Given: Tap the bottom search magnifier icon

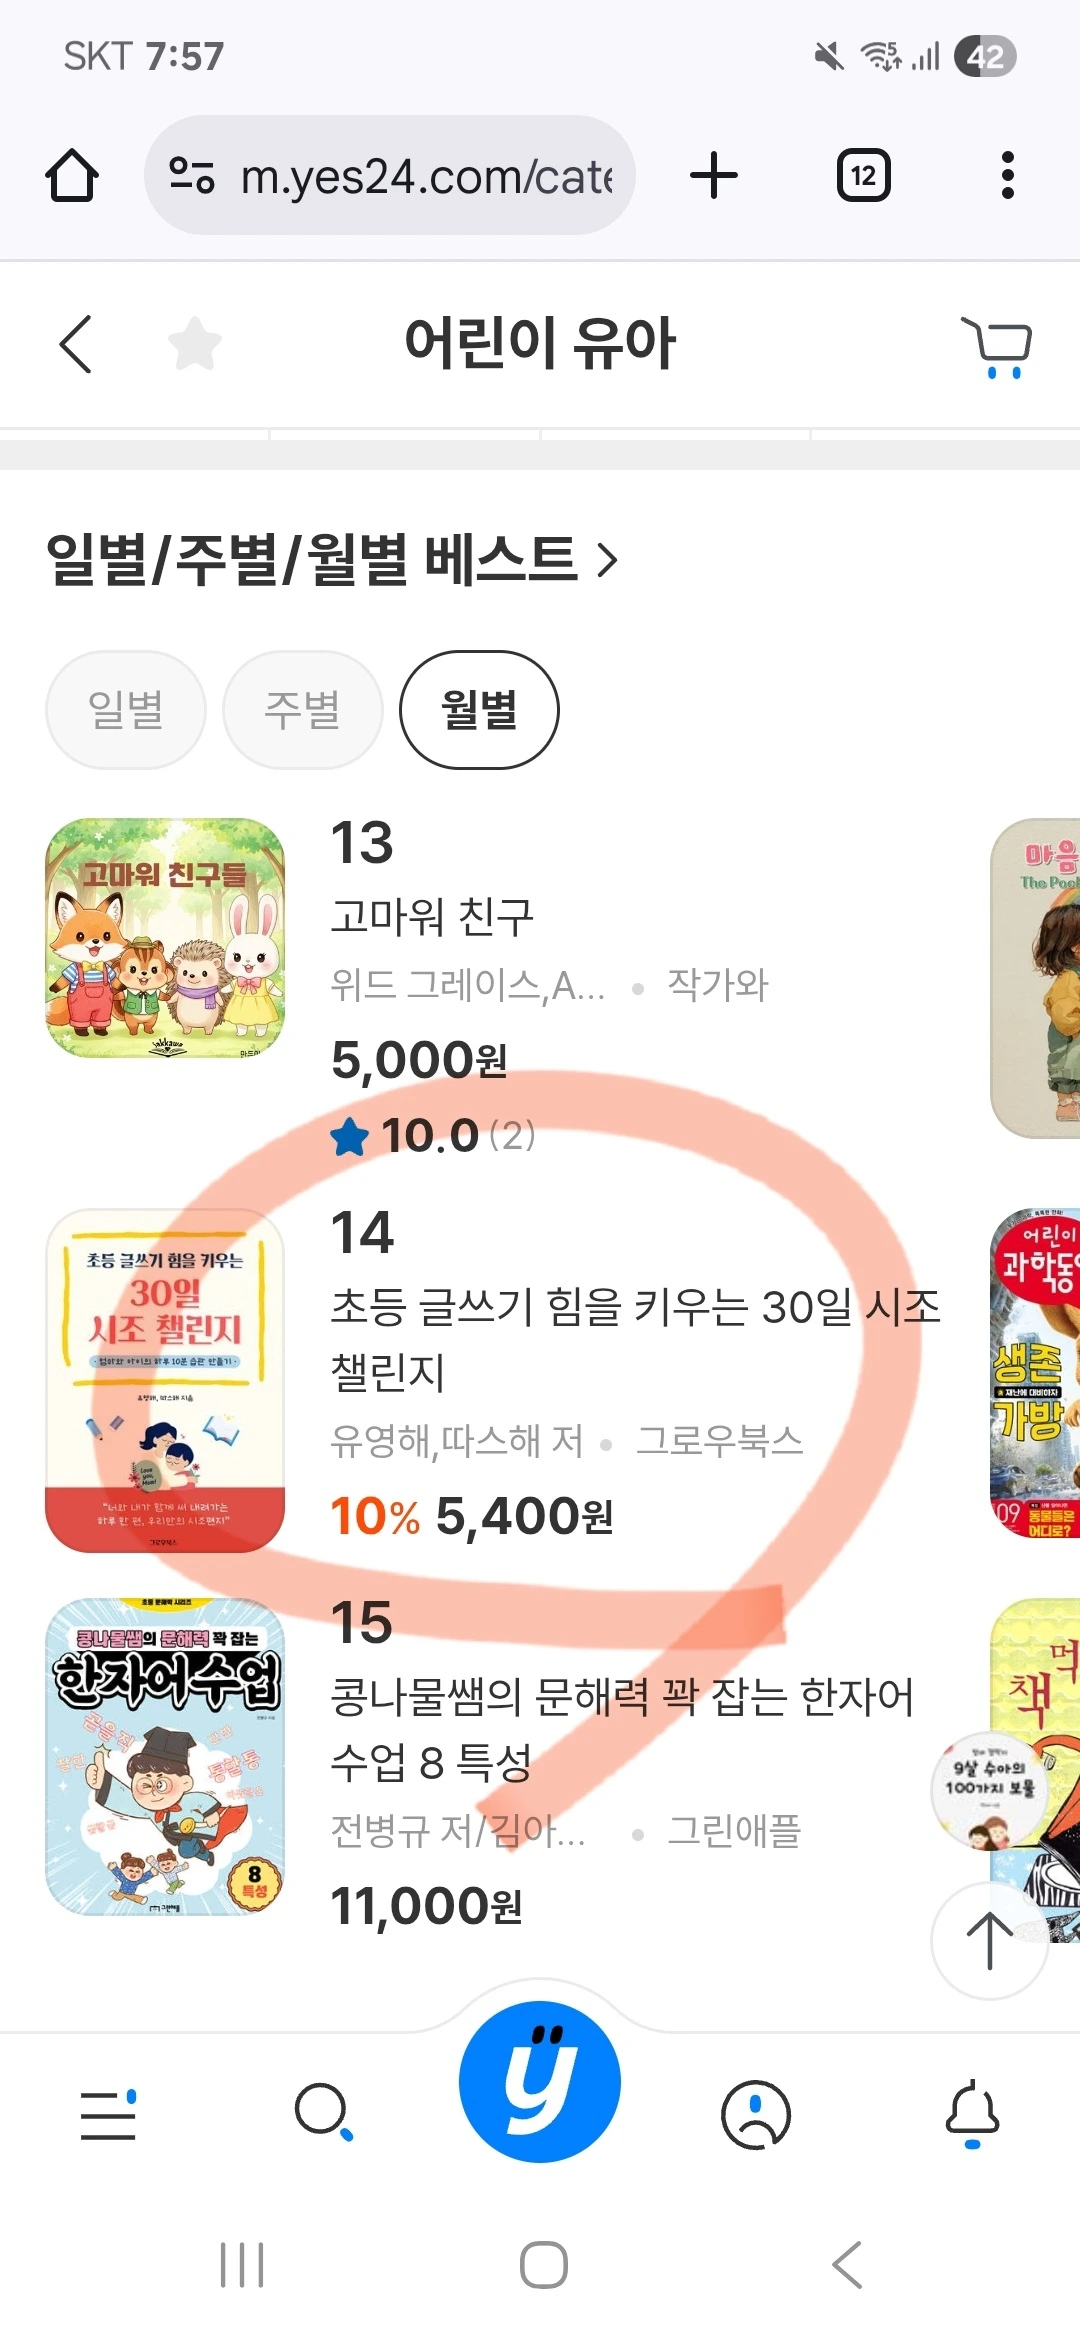Looking at the screenshot, I should click(324, 2112).
